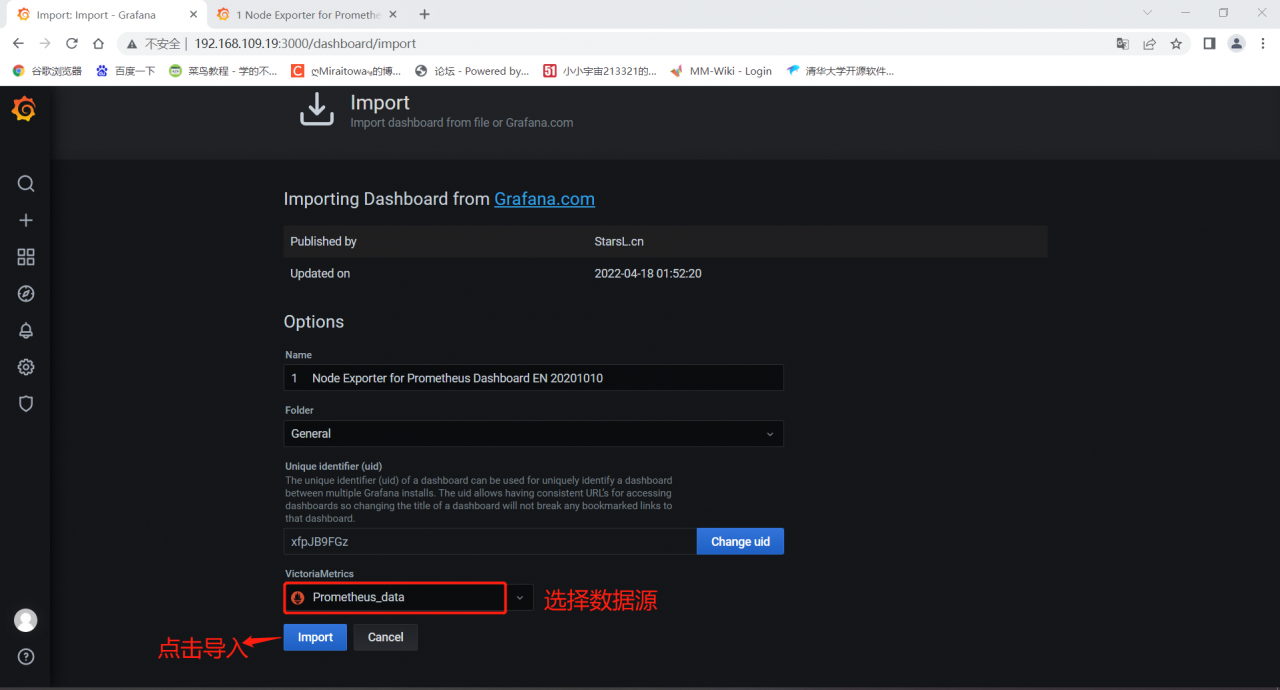
Task: Click the dashboard Name input field
Action: (533, 378)
